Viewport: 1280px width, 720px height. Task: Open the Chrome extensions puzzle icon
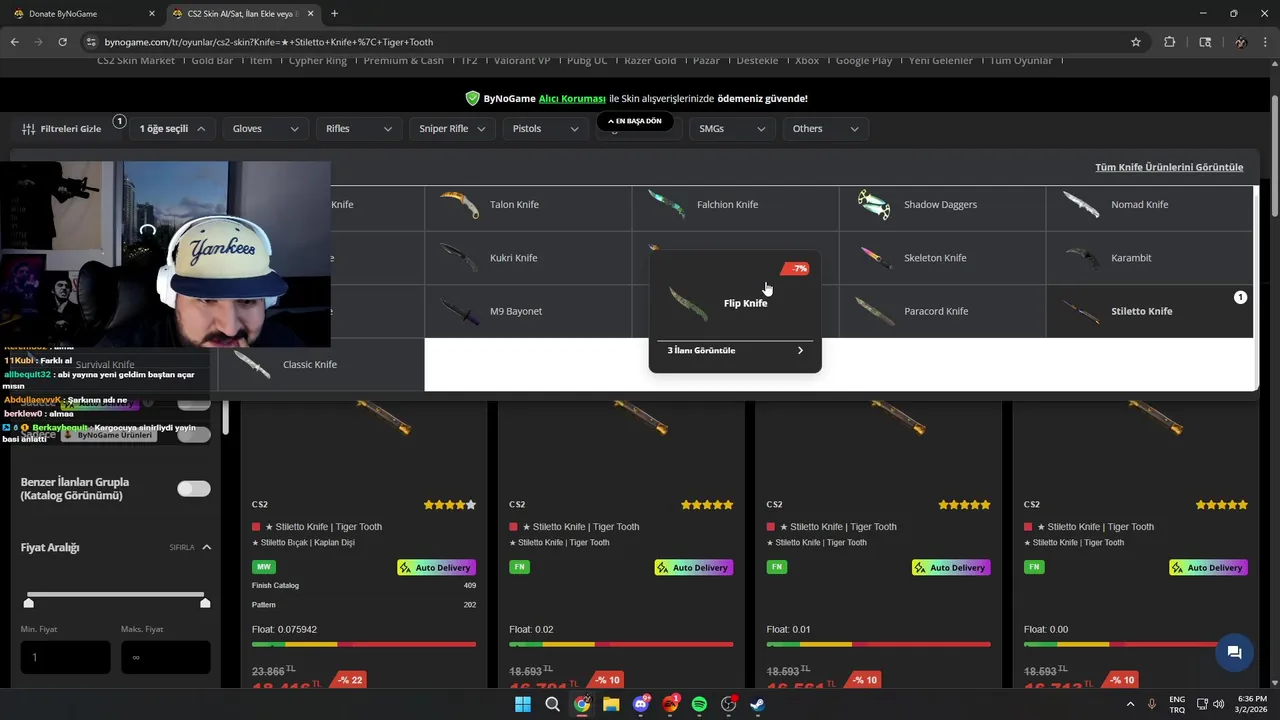pos(1169,42)
